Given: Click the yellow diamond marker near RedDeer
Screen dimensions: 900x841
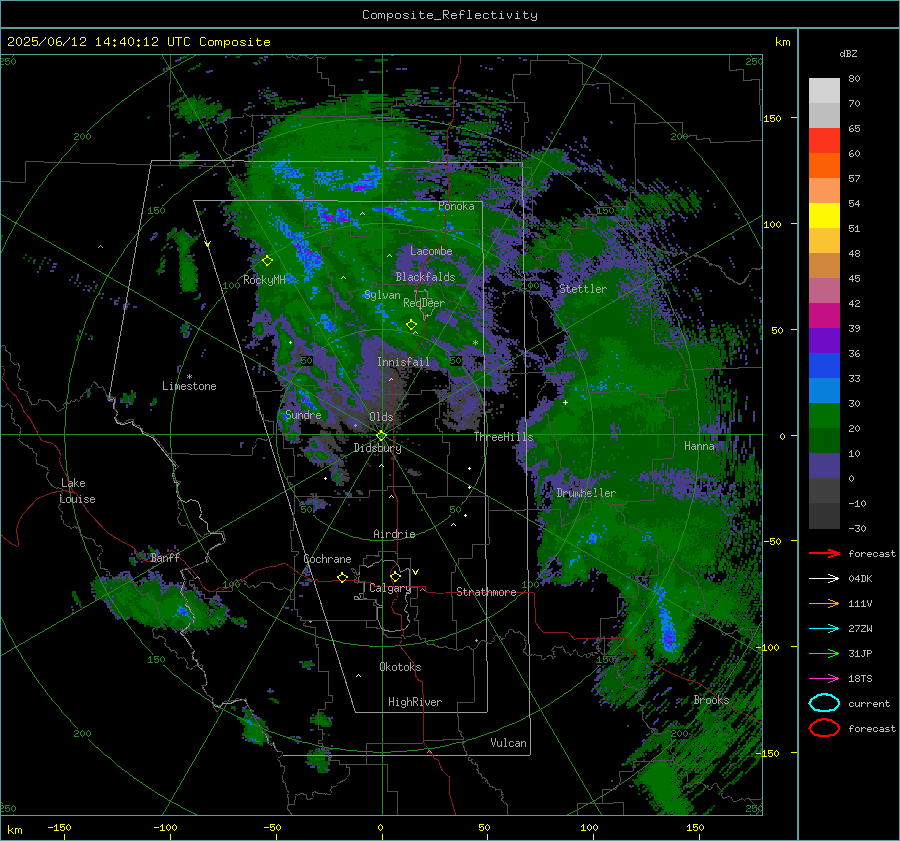Looking at the screenshot, I should tap(411, 325).
